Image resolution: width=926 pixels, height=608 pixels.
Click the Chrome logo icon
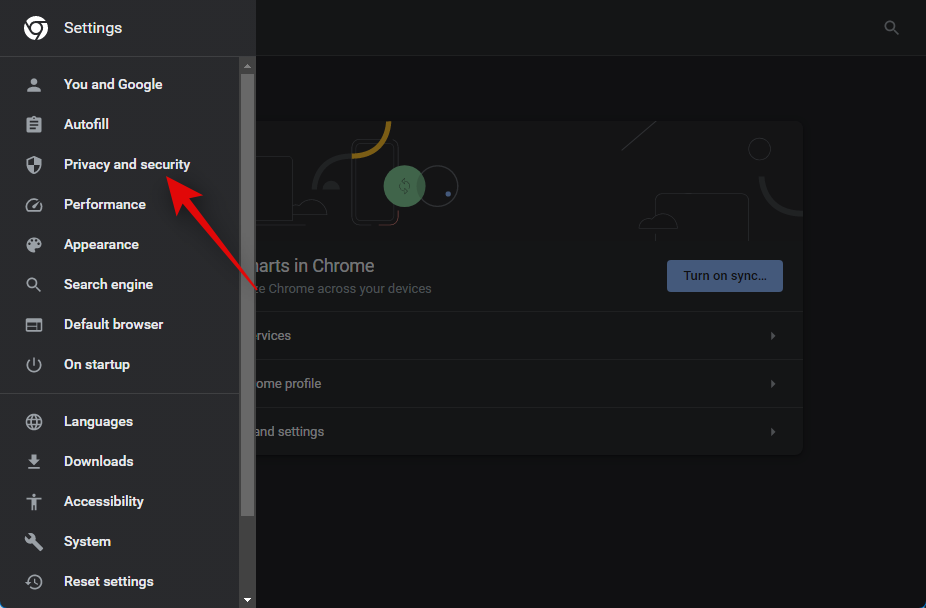pyautogui.click(x=35, y=28)
